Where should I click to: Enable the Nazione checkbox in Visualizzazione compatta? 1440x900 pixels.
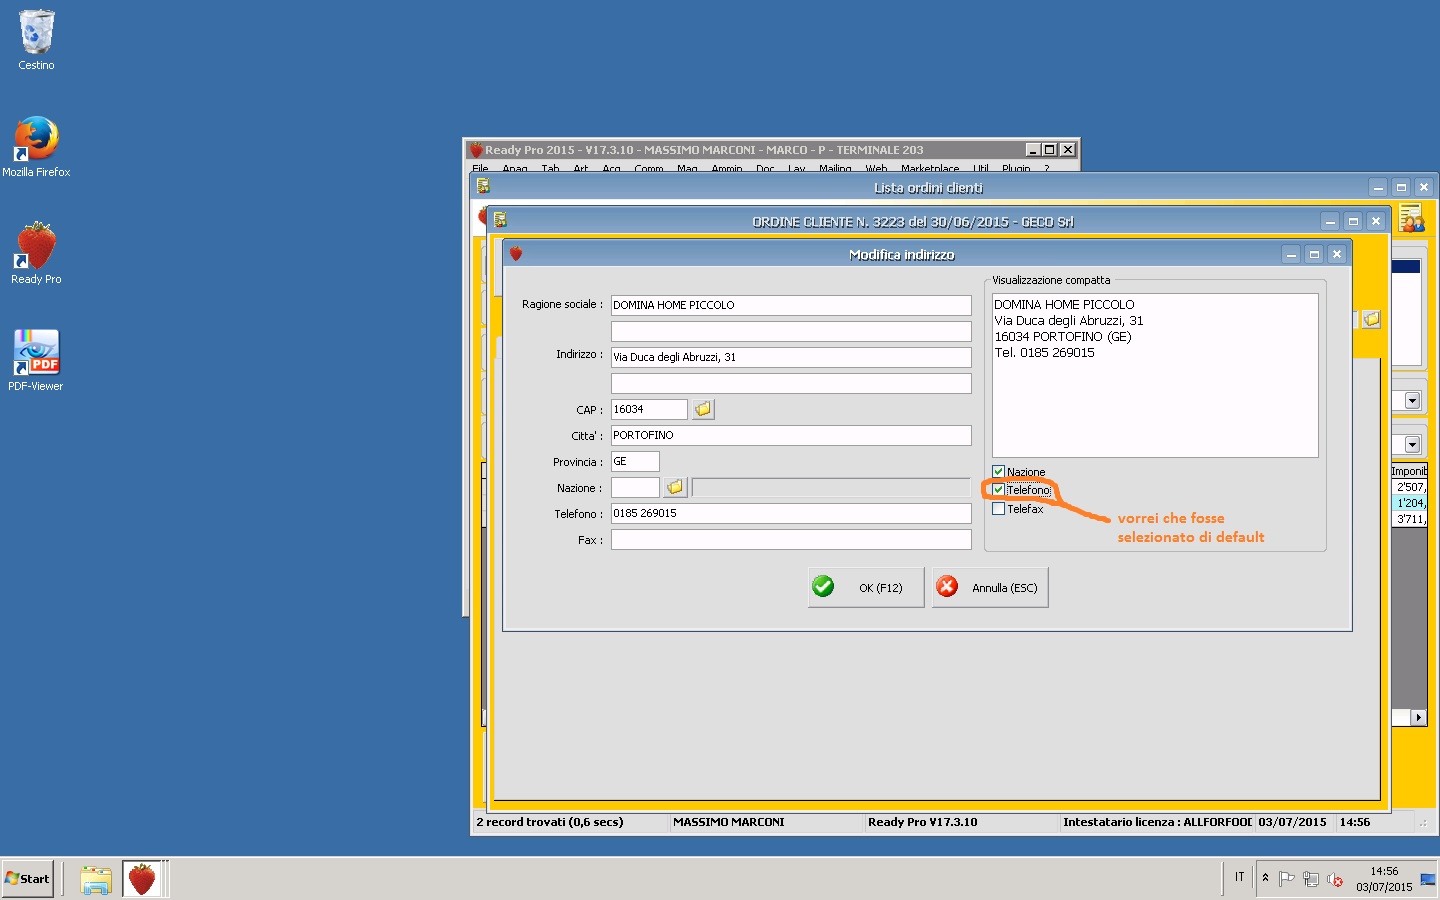[998, 471]
